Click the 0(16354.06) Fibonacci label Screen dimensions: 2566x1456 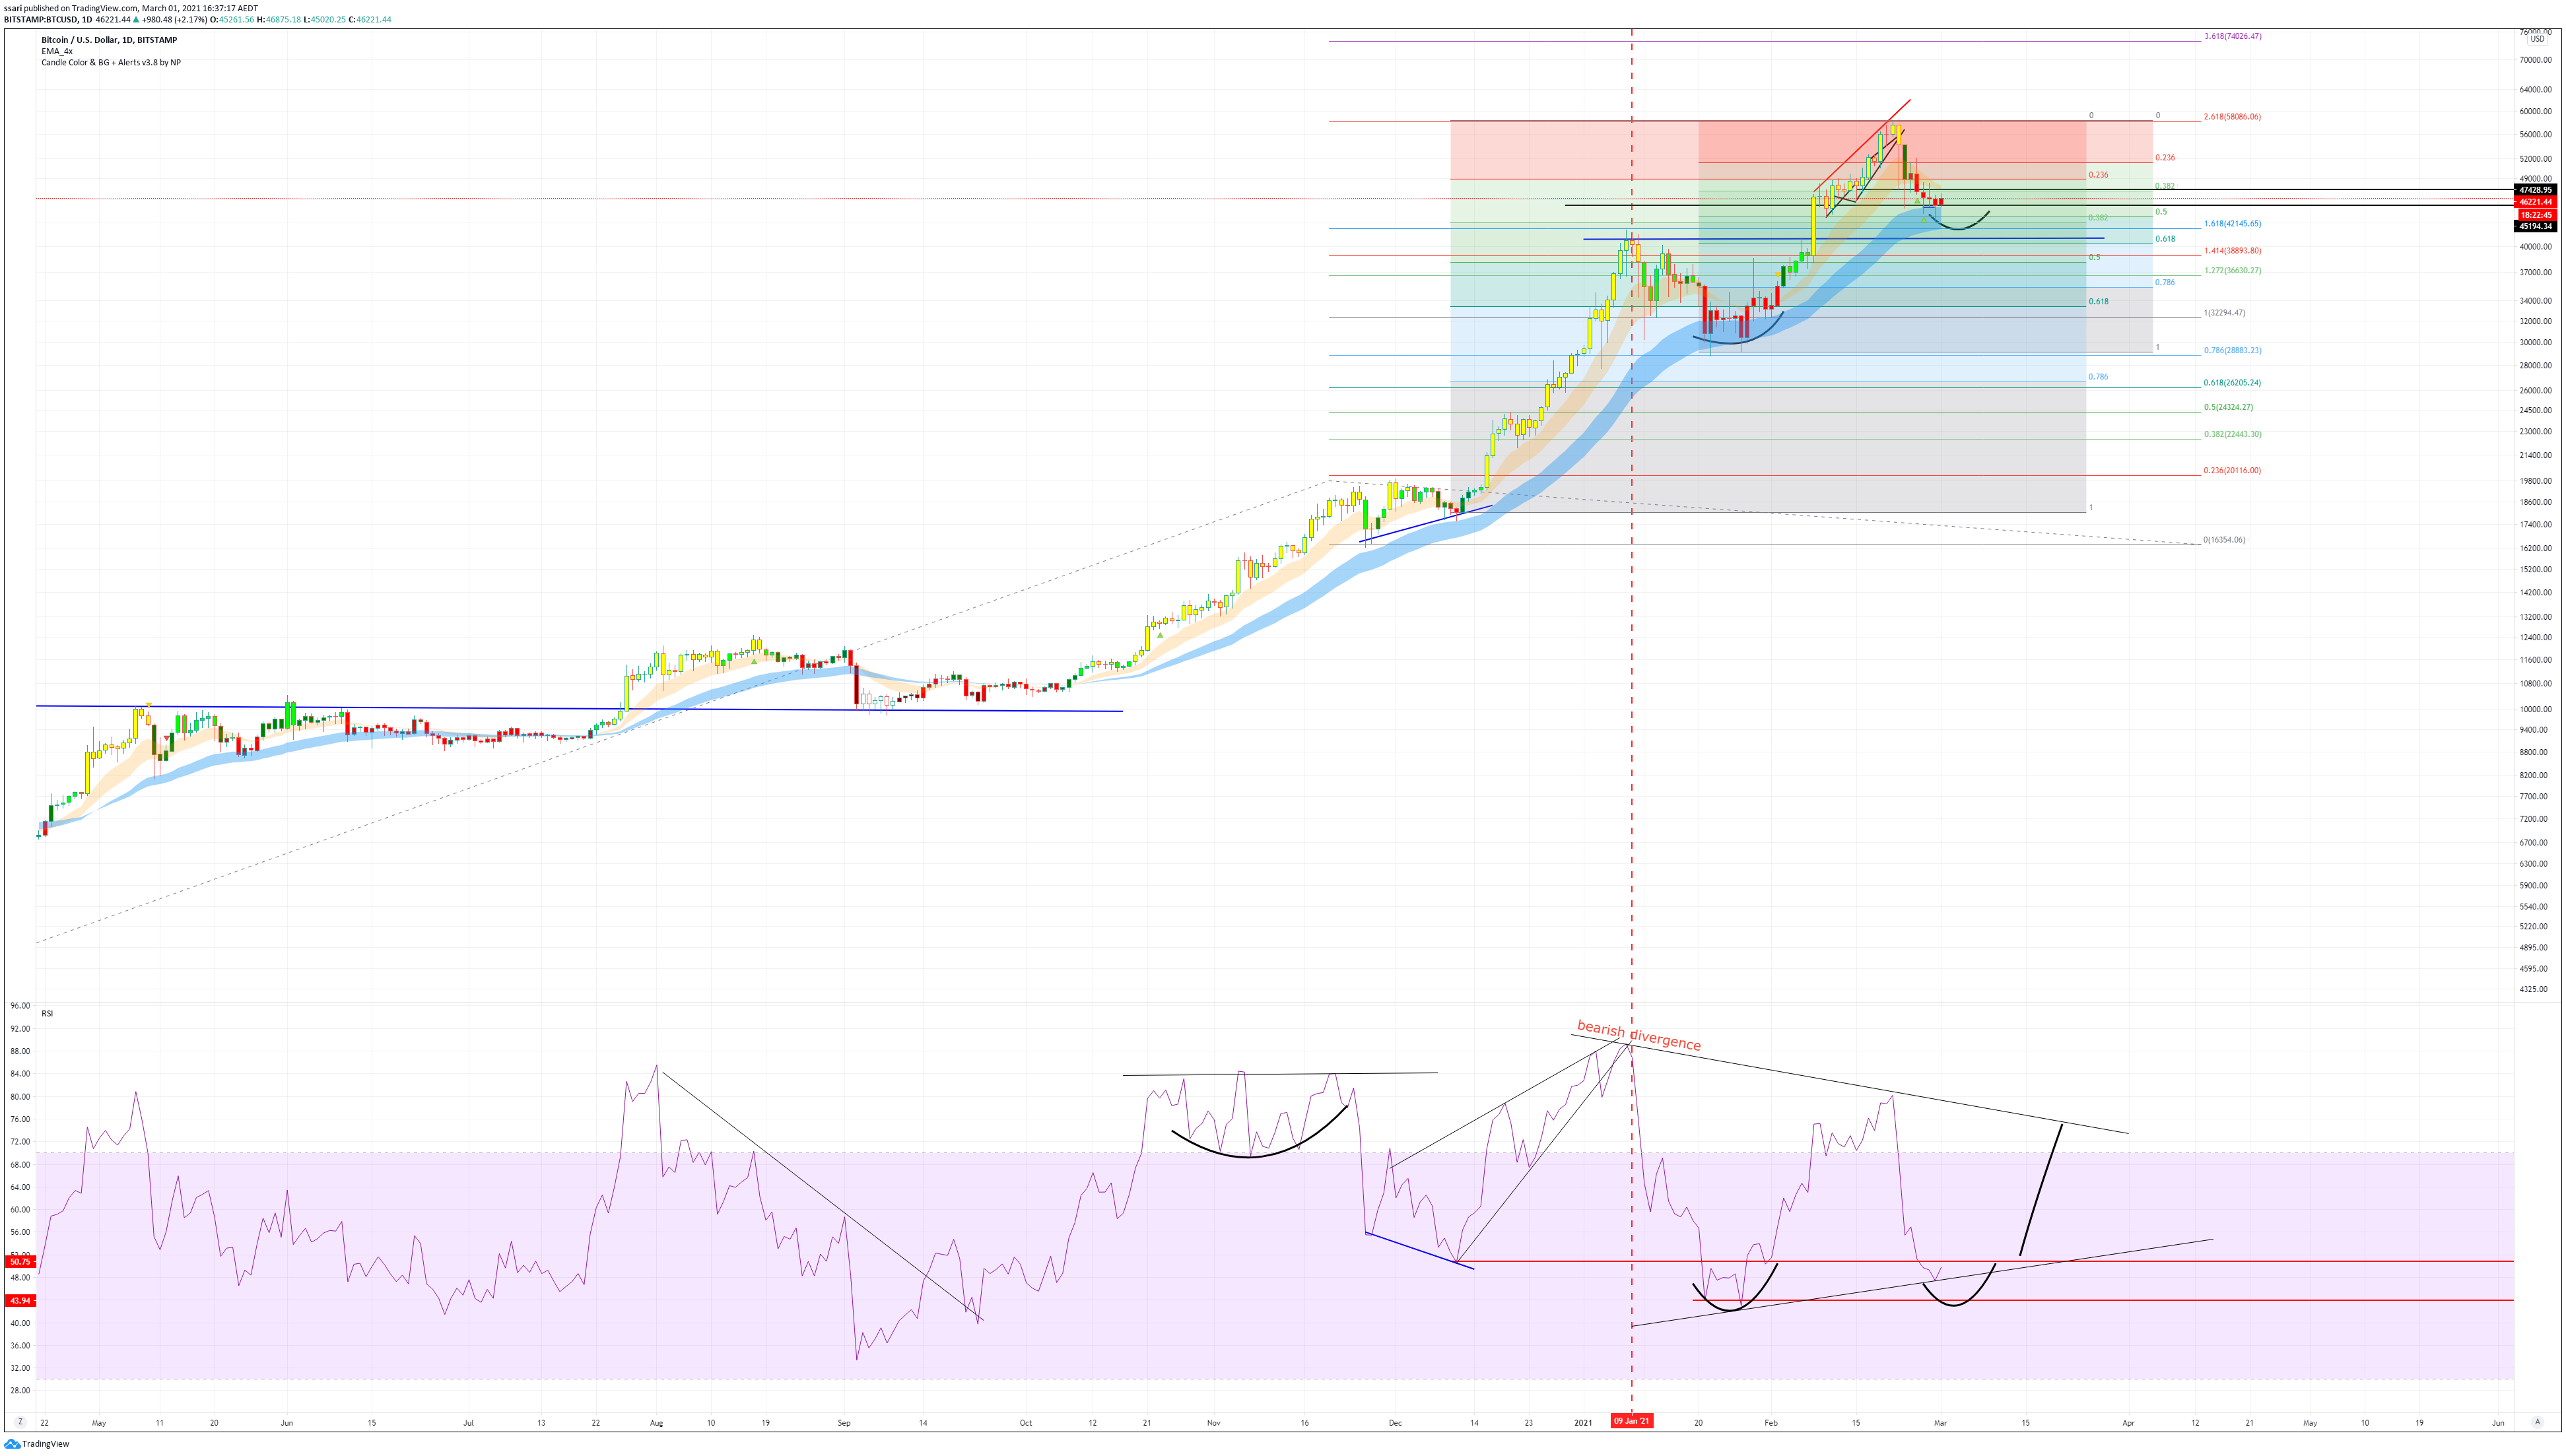[2224, 539]
